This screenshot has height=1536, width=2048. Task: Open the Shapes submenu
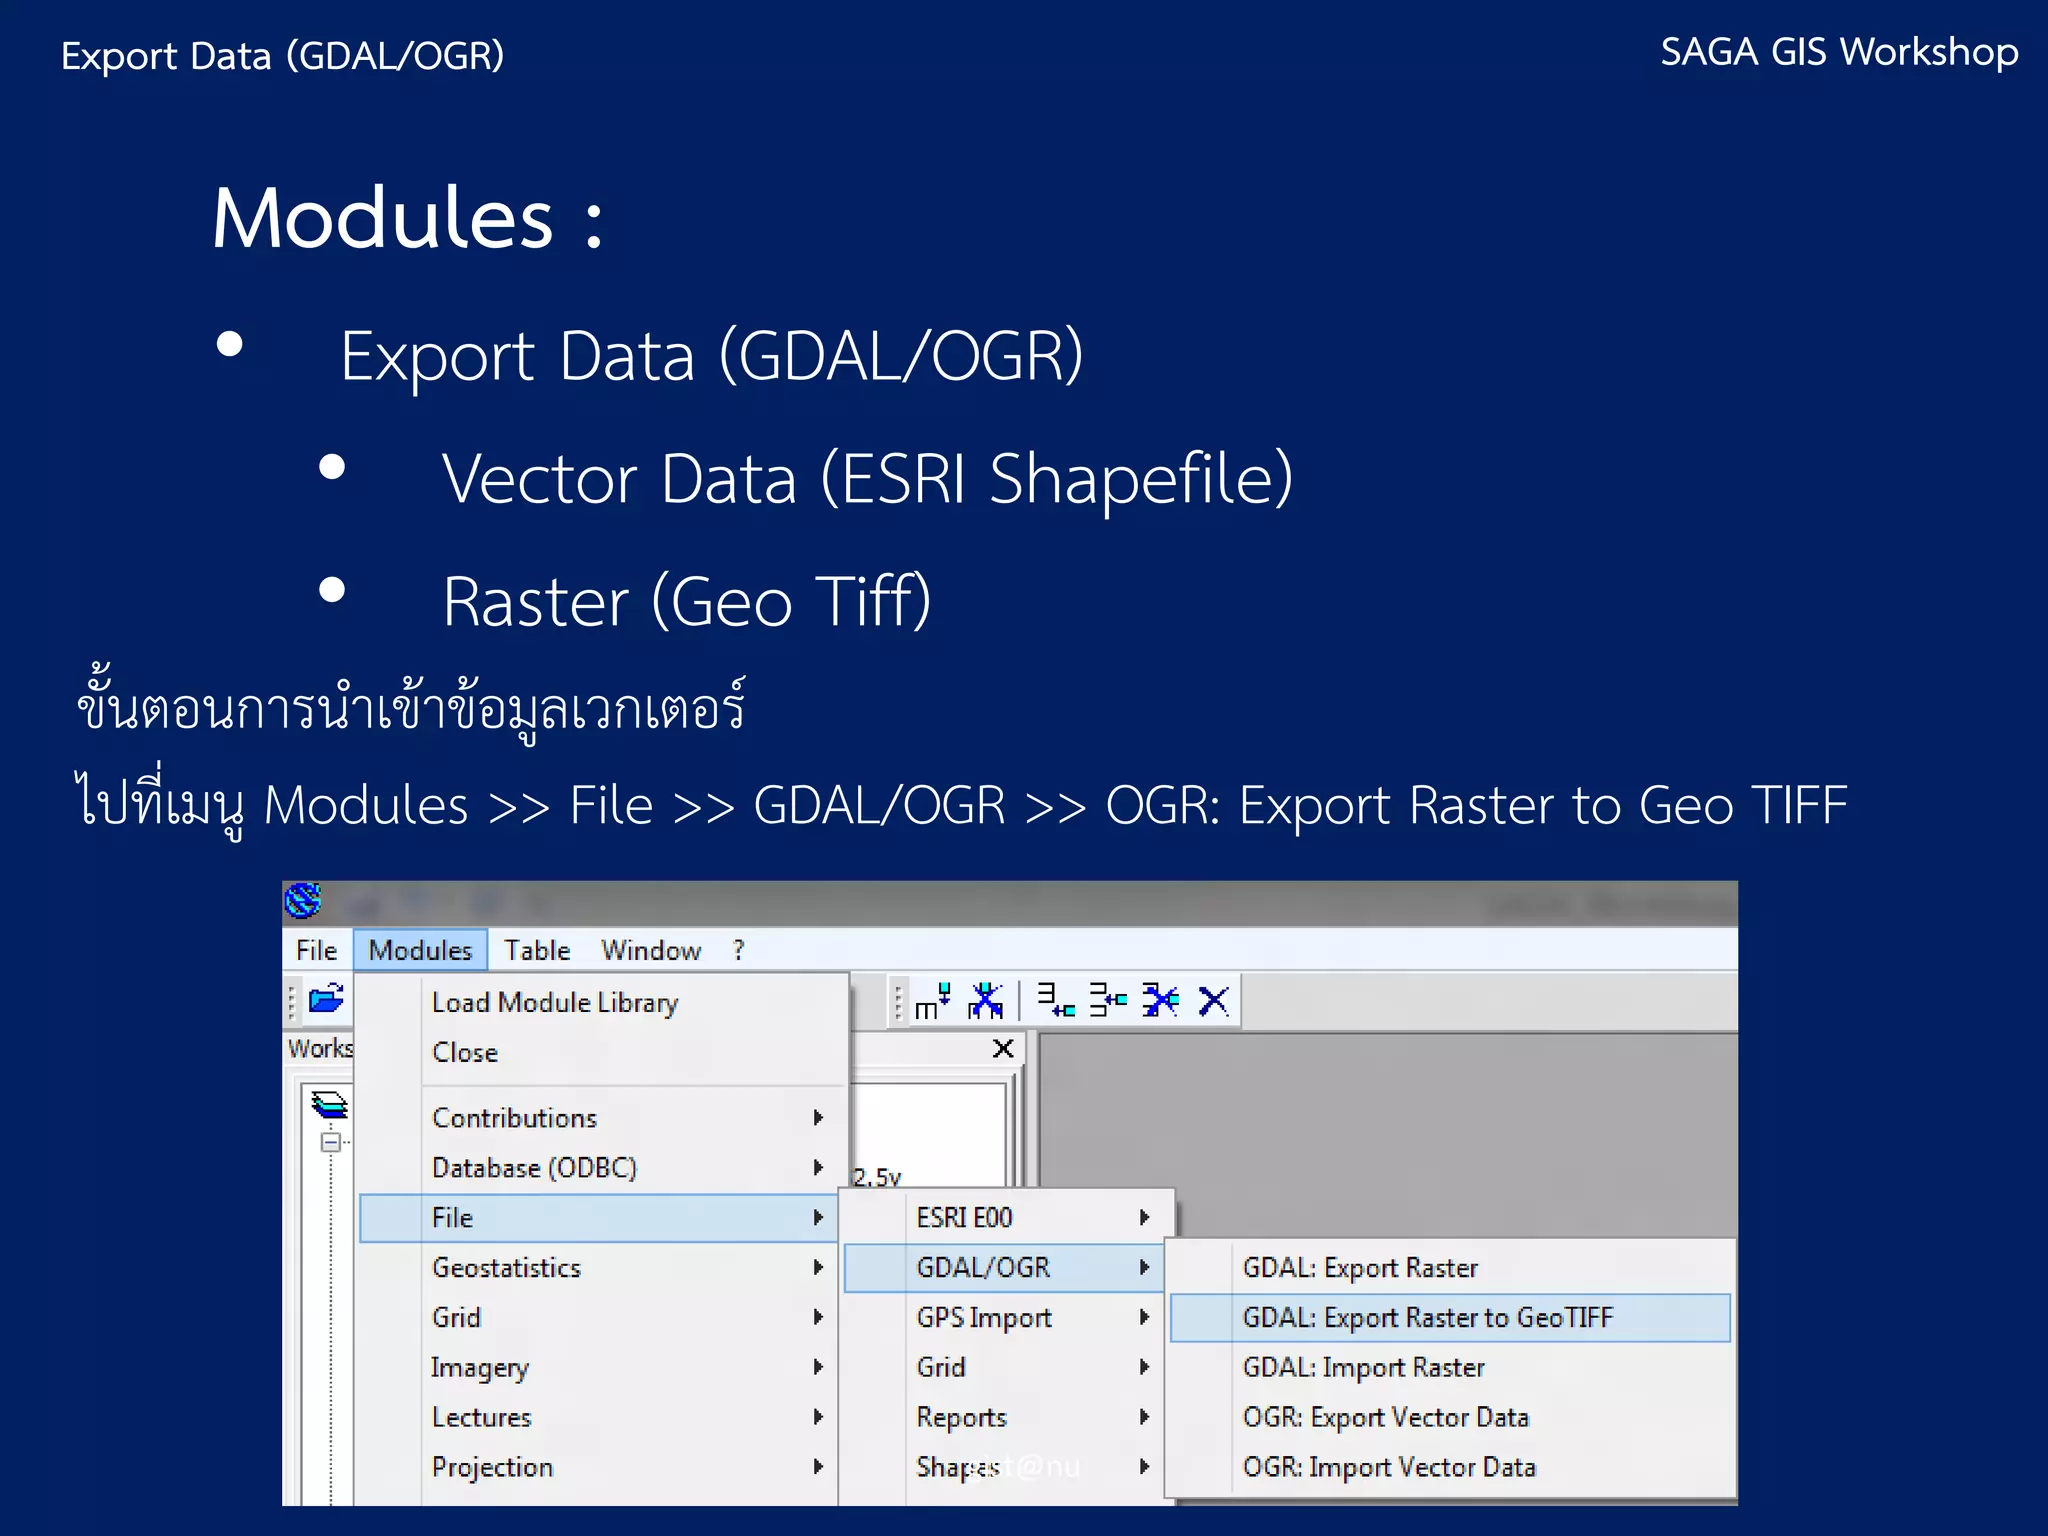pyautogui.click(x=1006, y=1468)
